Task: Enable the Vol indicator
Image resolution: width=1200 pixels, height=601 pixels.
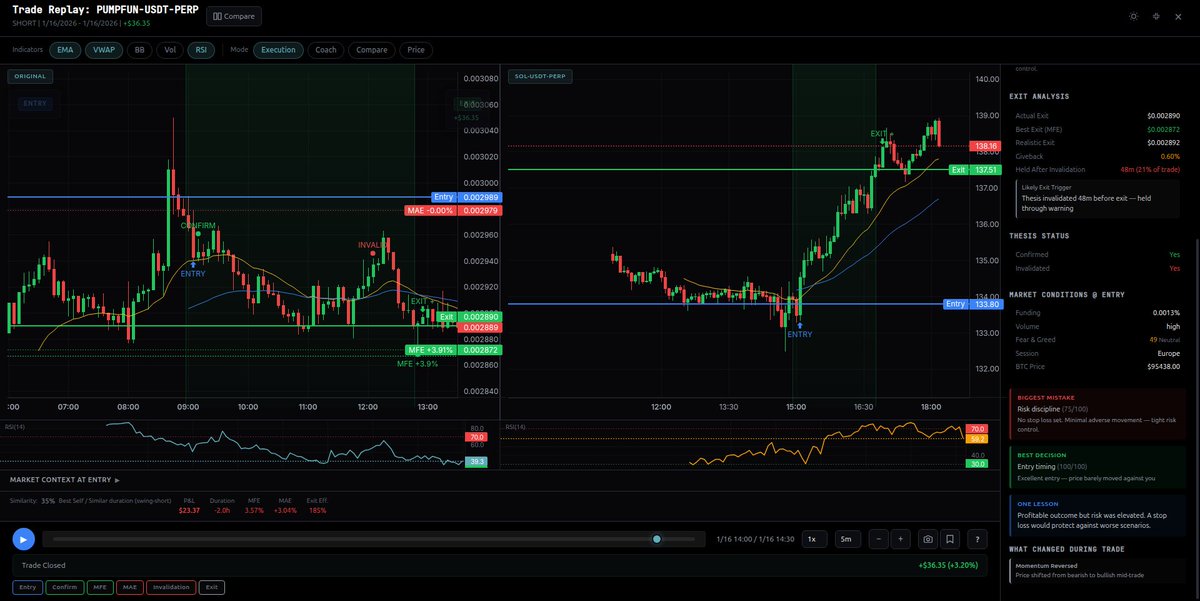Action: click(169, 50)
